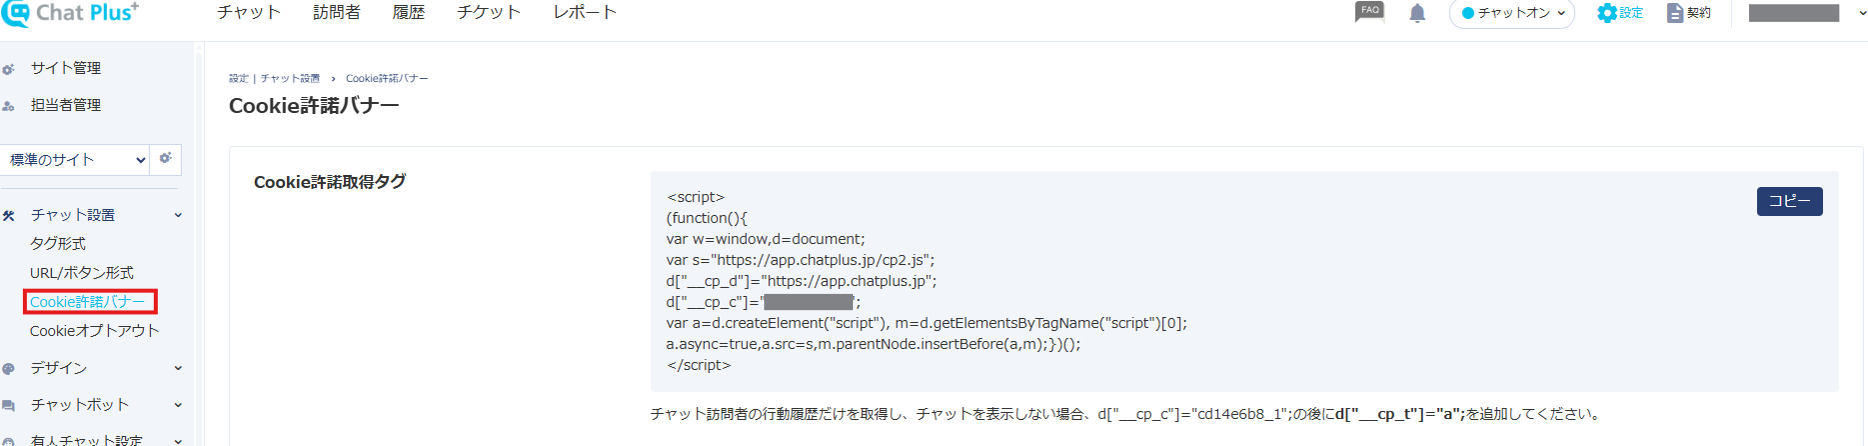The image size is (1868, 446).
Task: Open the FAQ speech bubble icon
Action: [1369, 12]
